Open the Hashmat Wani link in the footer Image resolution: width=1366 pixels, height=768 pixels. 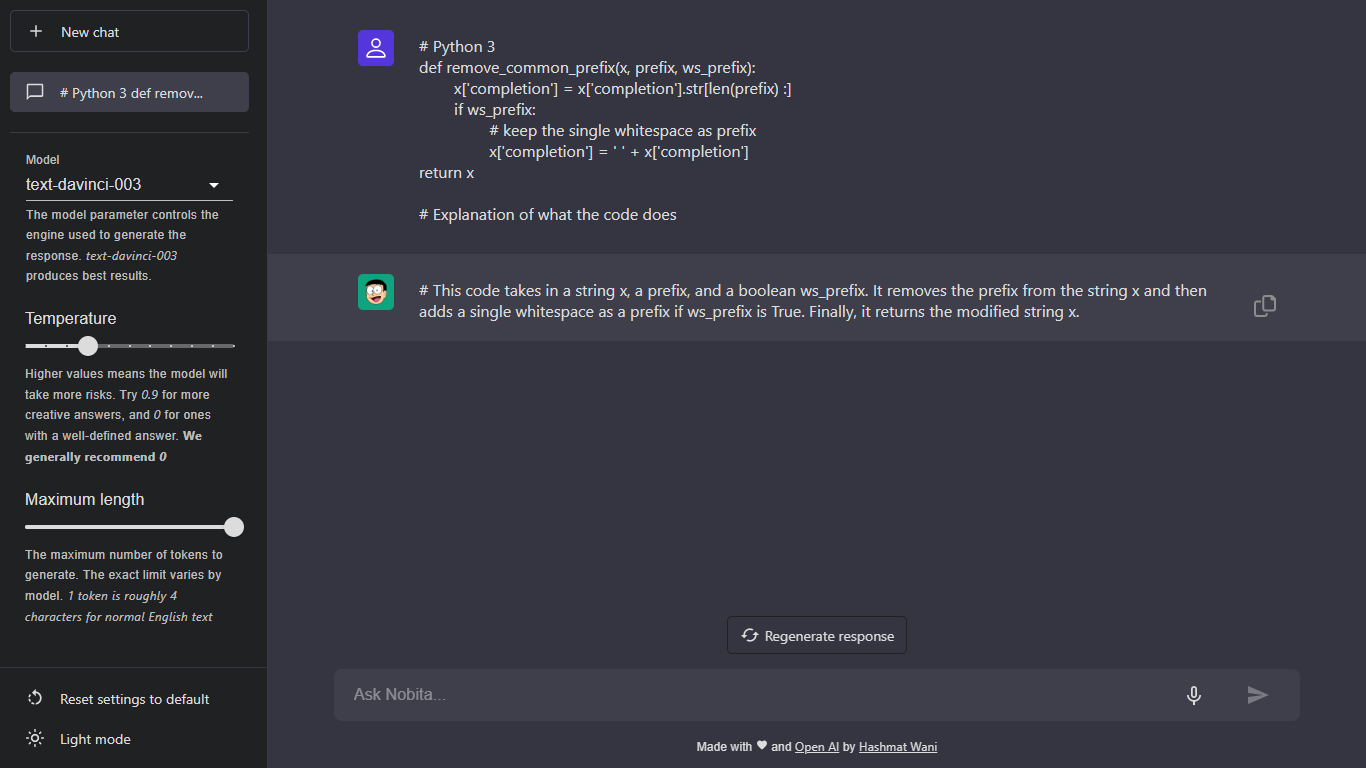click(898, 747)
